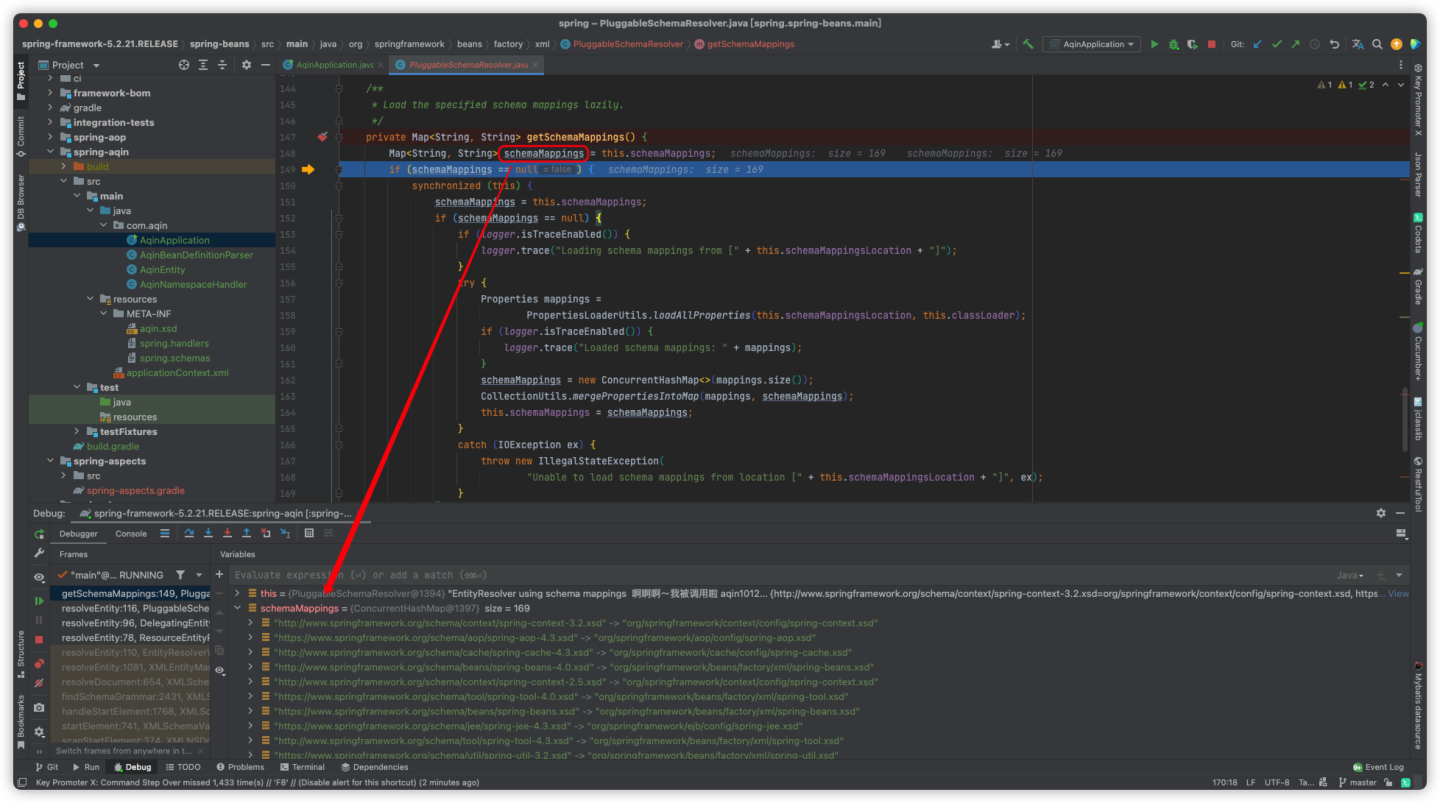
Task: Resume program in debug sidebar
Action: [x=39, y=601]
